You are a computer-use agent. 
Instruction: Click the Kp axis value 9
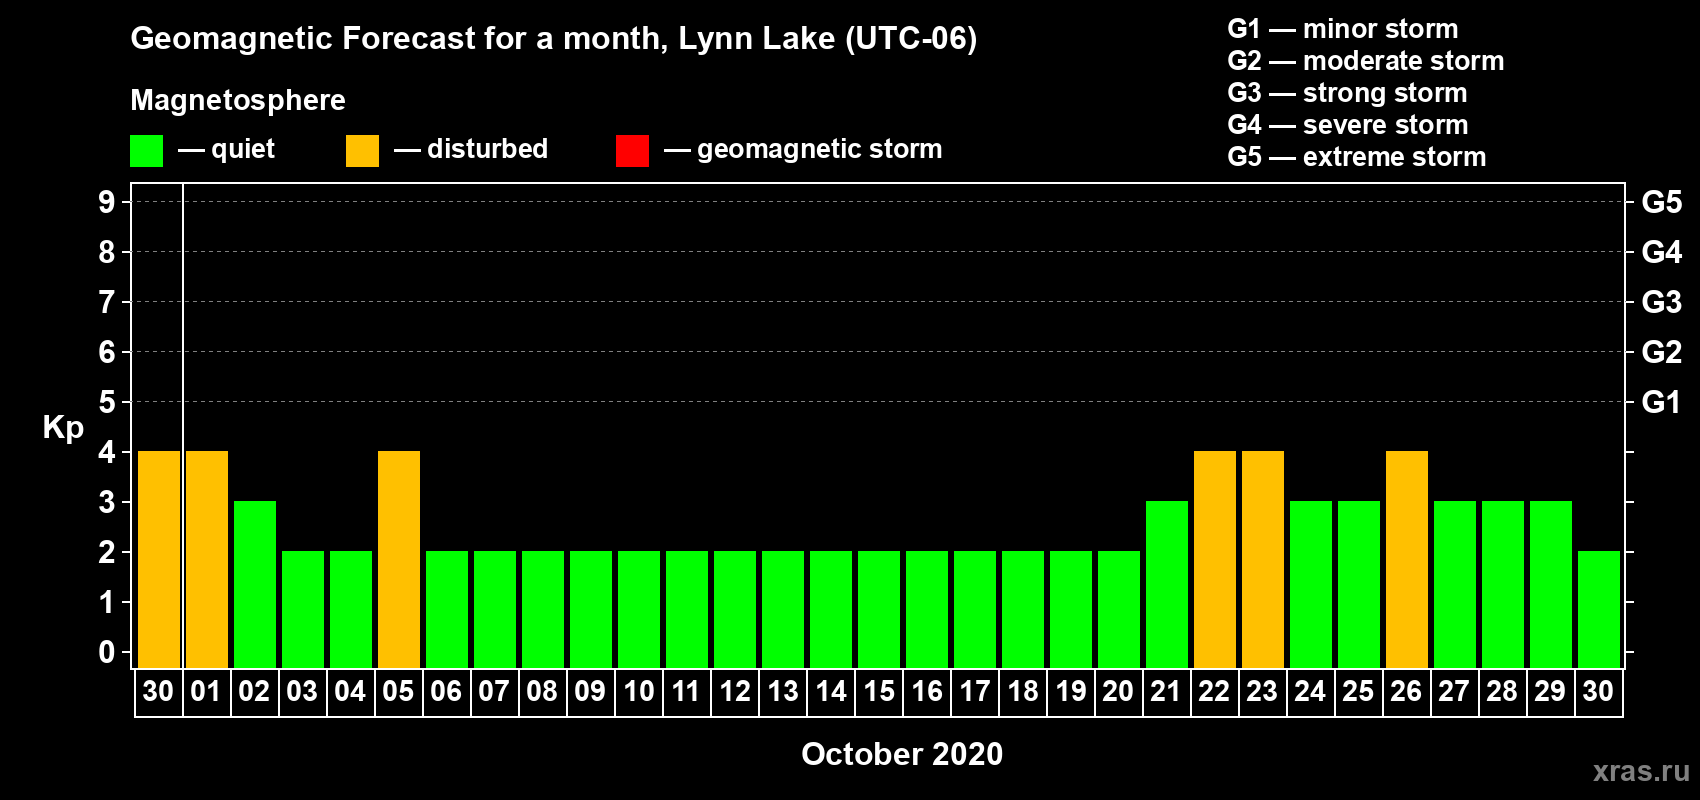tap(107, 202)
